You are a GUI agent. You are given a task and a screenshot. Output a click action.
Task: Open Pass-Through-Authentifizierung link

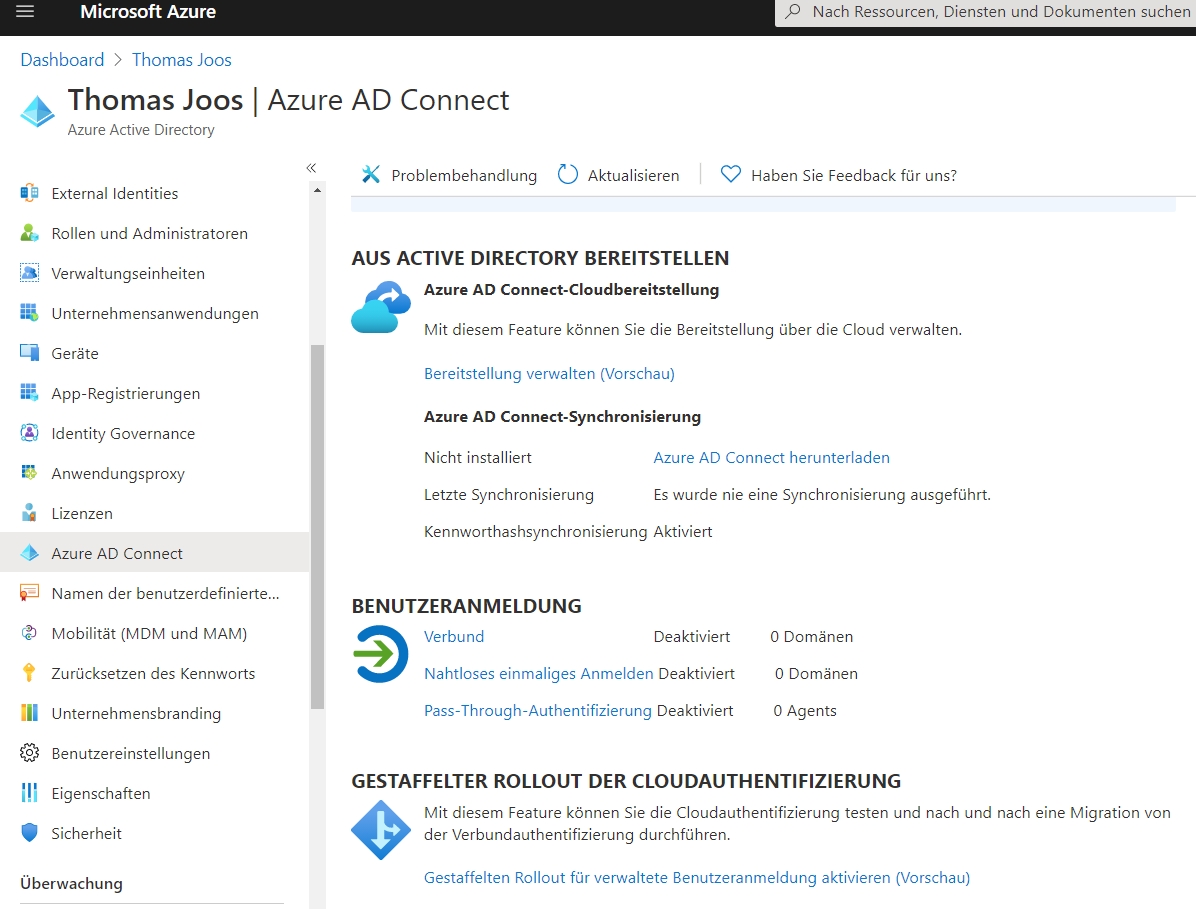(x=538, y=711)
